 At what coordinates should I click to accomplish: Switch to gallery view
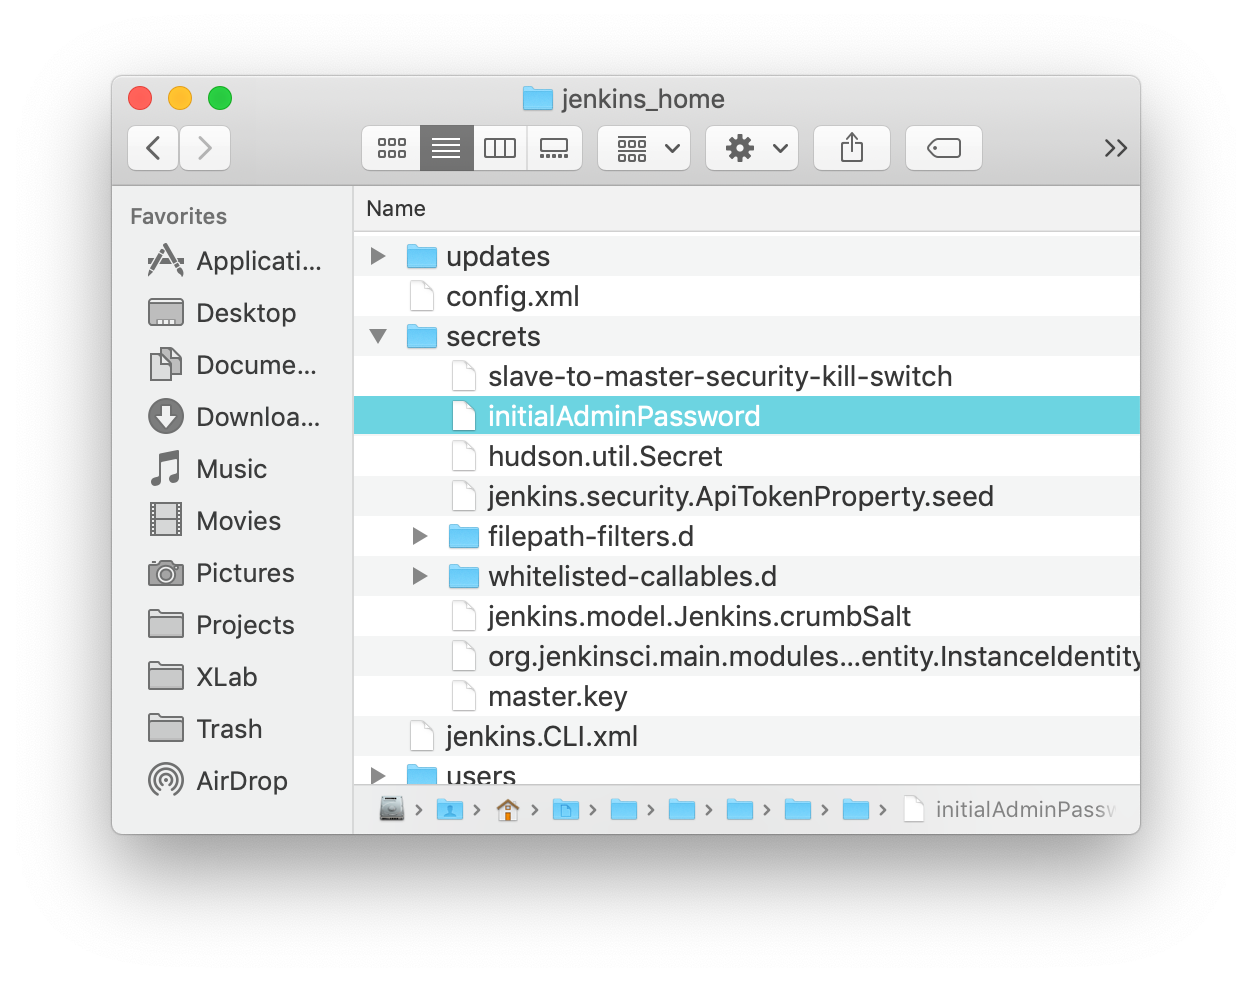click(x=554, y=148)
